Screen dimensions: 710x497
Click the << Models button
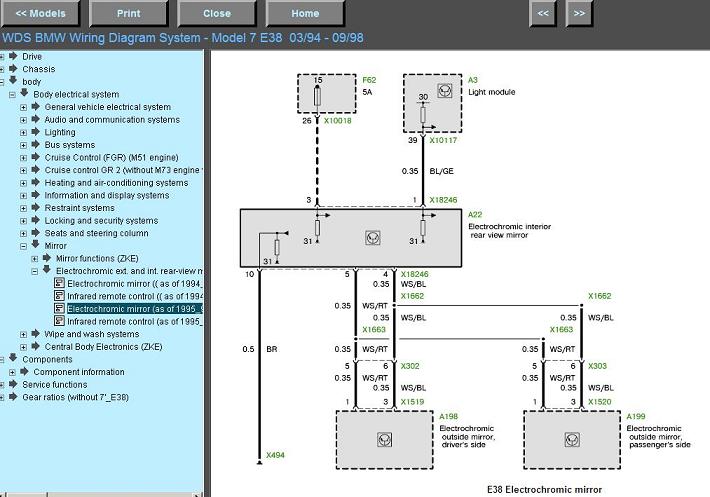click(41, 14)
